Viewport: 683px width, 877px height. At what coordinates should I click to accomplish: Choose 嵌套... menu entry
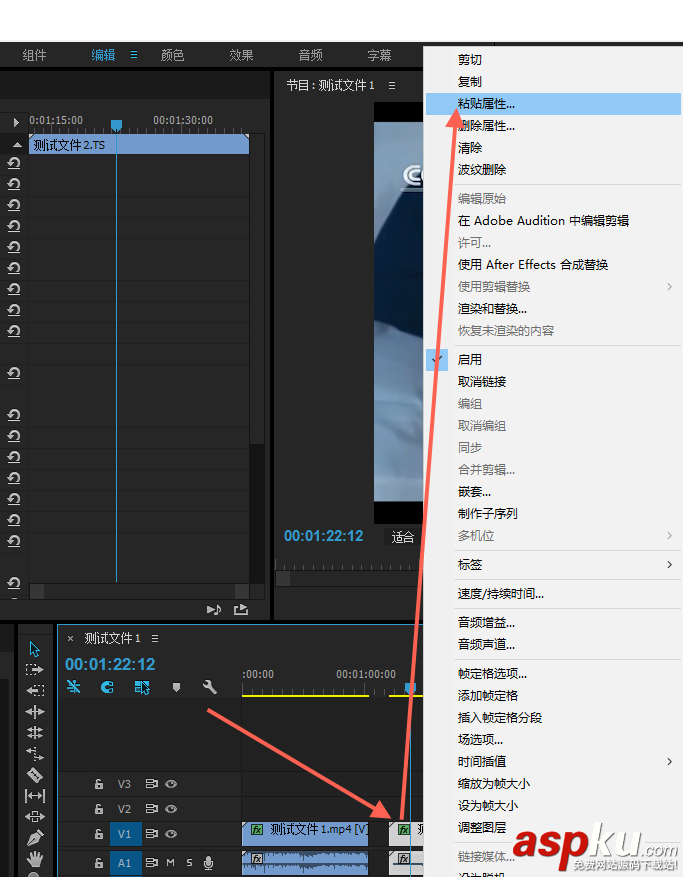pyautogui.click(x=553, y=492)
